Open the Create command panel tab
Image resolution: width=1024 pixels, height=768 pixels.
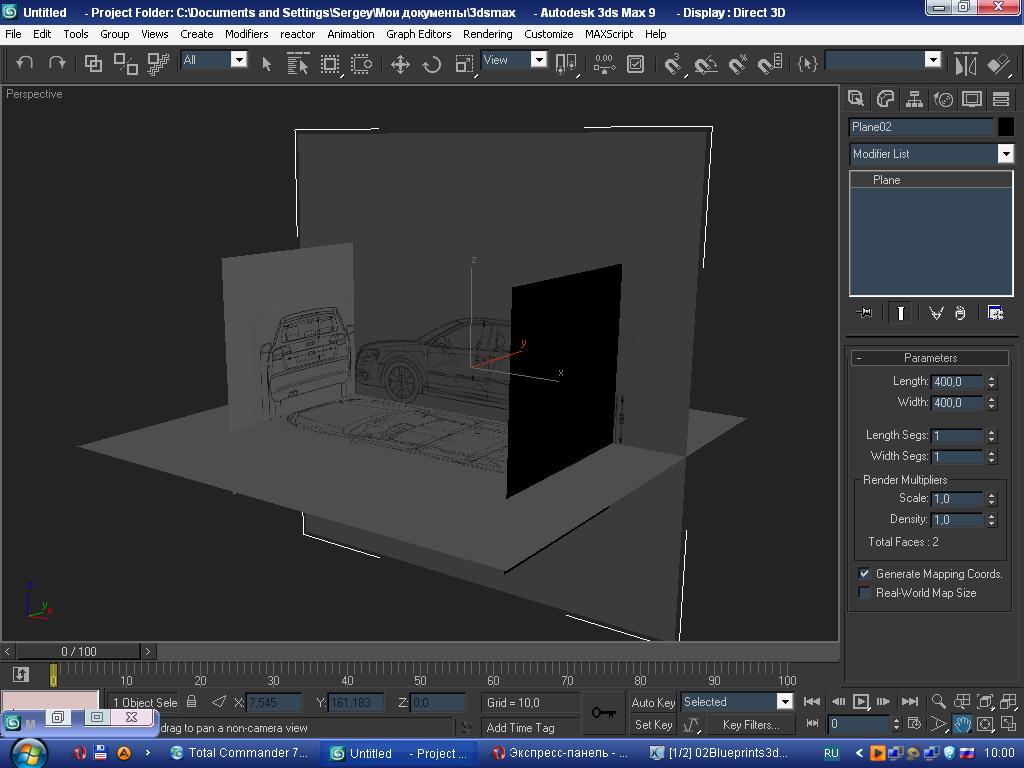pyautogui.click(x=856, y=99)
